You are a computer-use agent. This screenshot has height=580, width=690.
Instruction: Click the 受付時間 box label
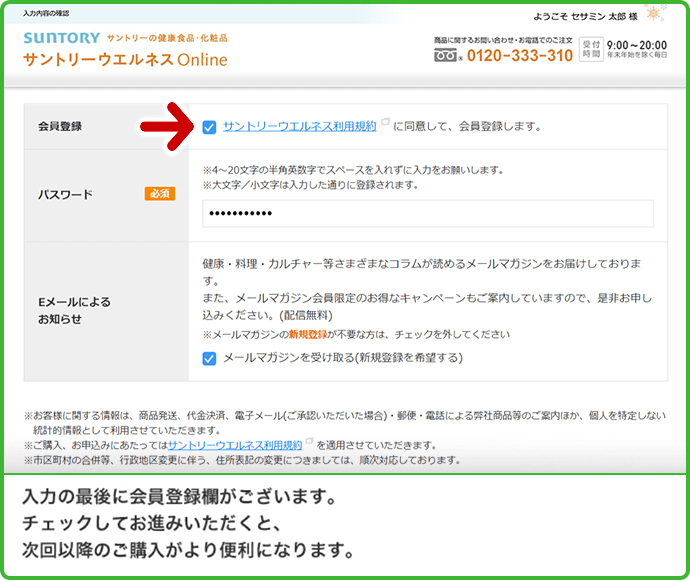(x=591, y=49)
